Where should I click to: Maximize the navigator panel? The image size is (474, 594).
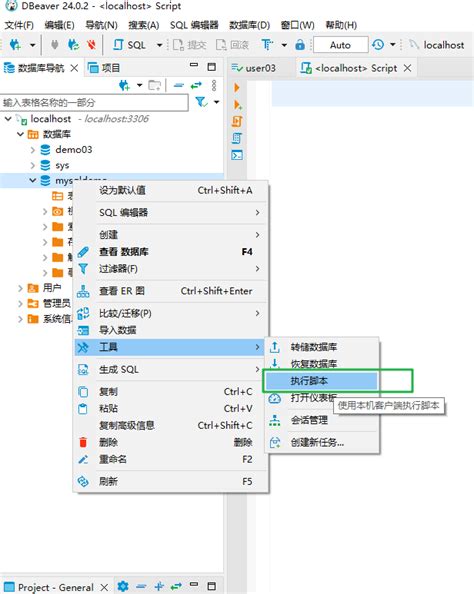point(212,67)
